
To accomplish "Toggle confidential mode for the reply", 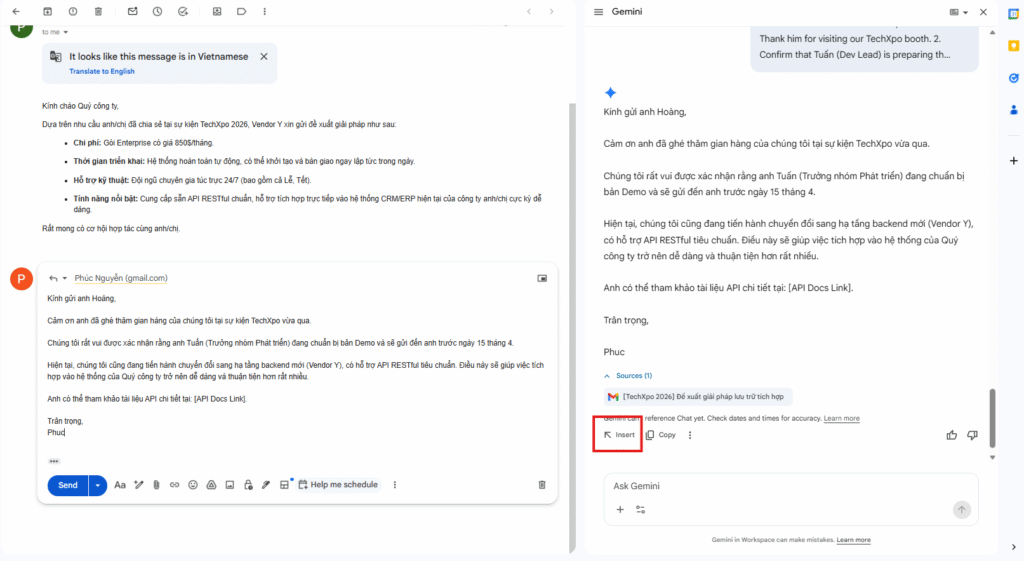I will pos(248,485).
